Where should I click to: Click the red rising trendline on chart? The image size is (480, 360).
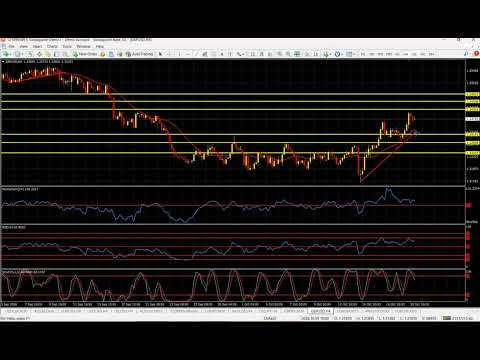387,158
